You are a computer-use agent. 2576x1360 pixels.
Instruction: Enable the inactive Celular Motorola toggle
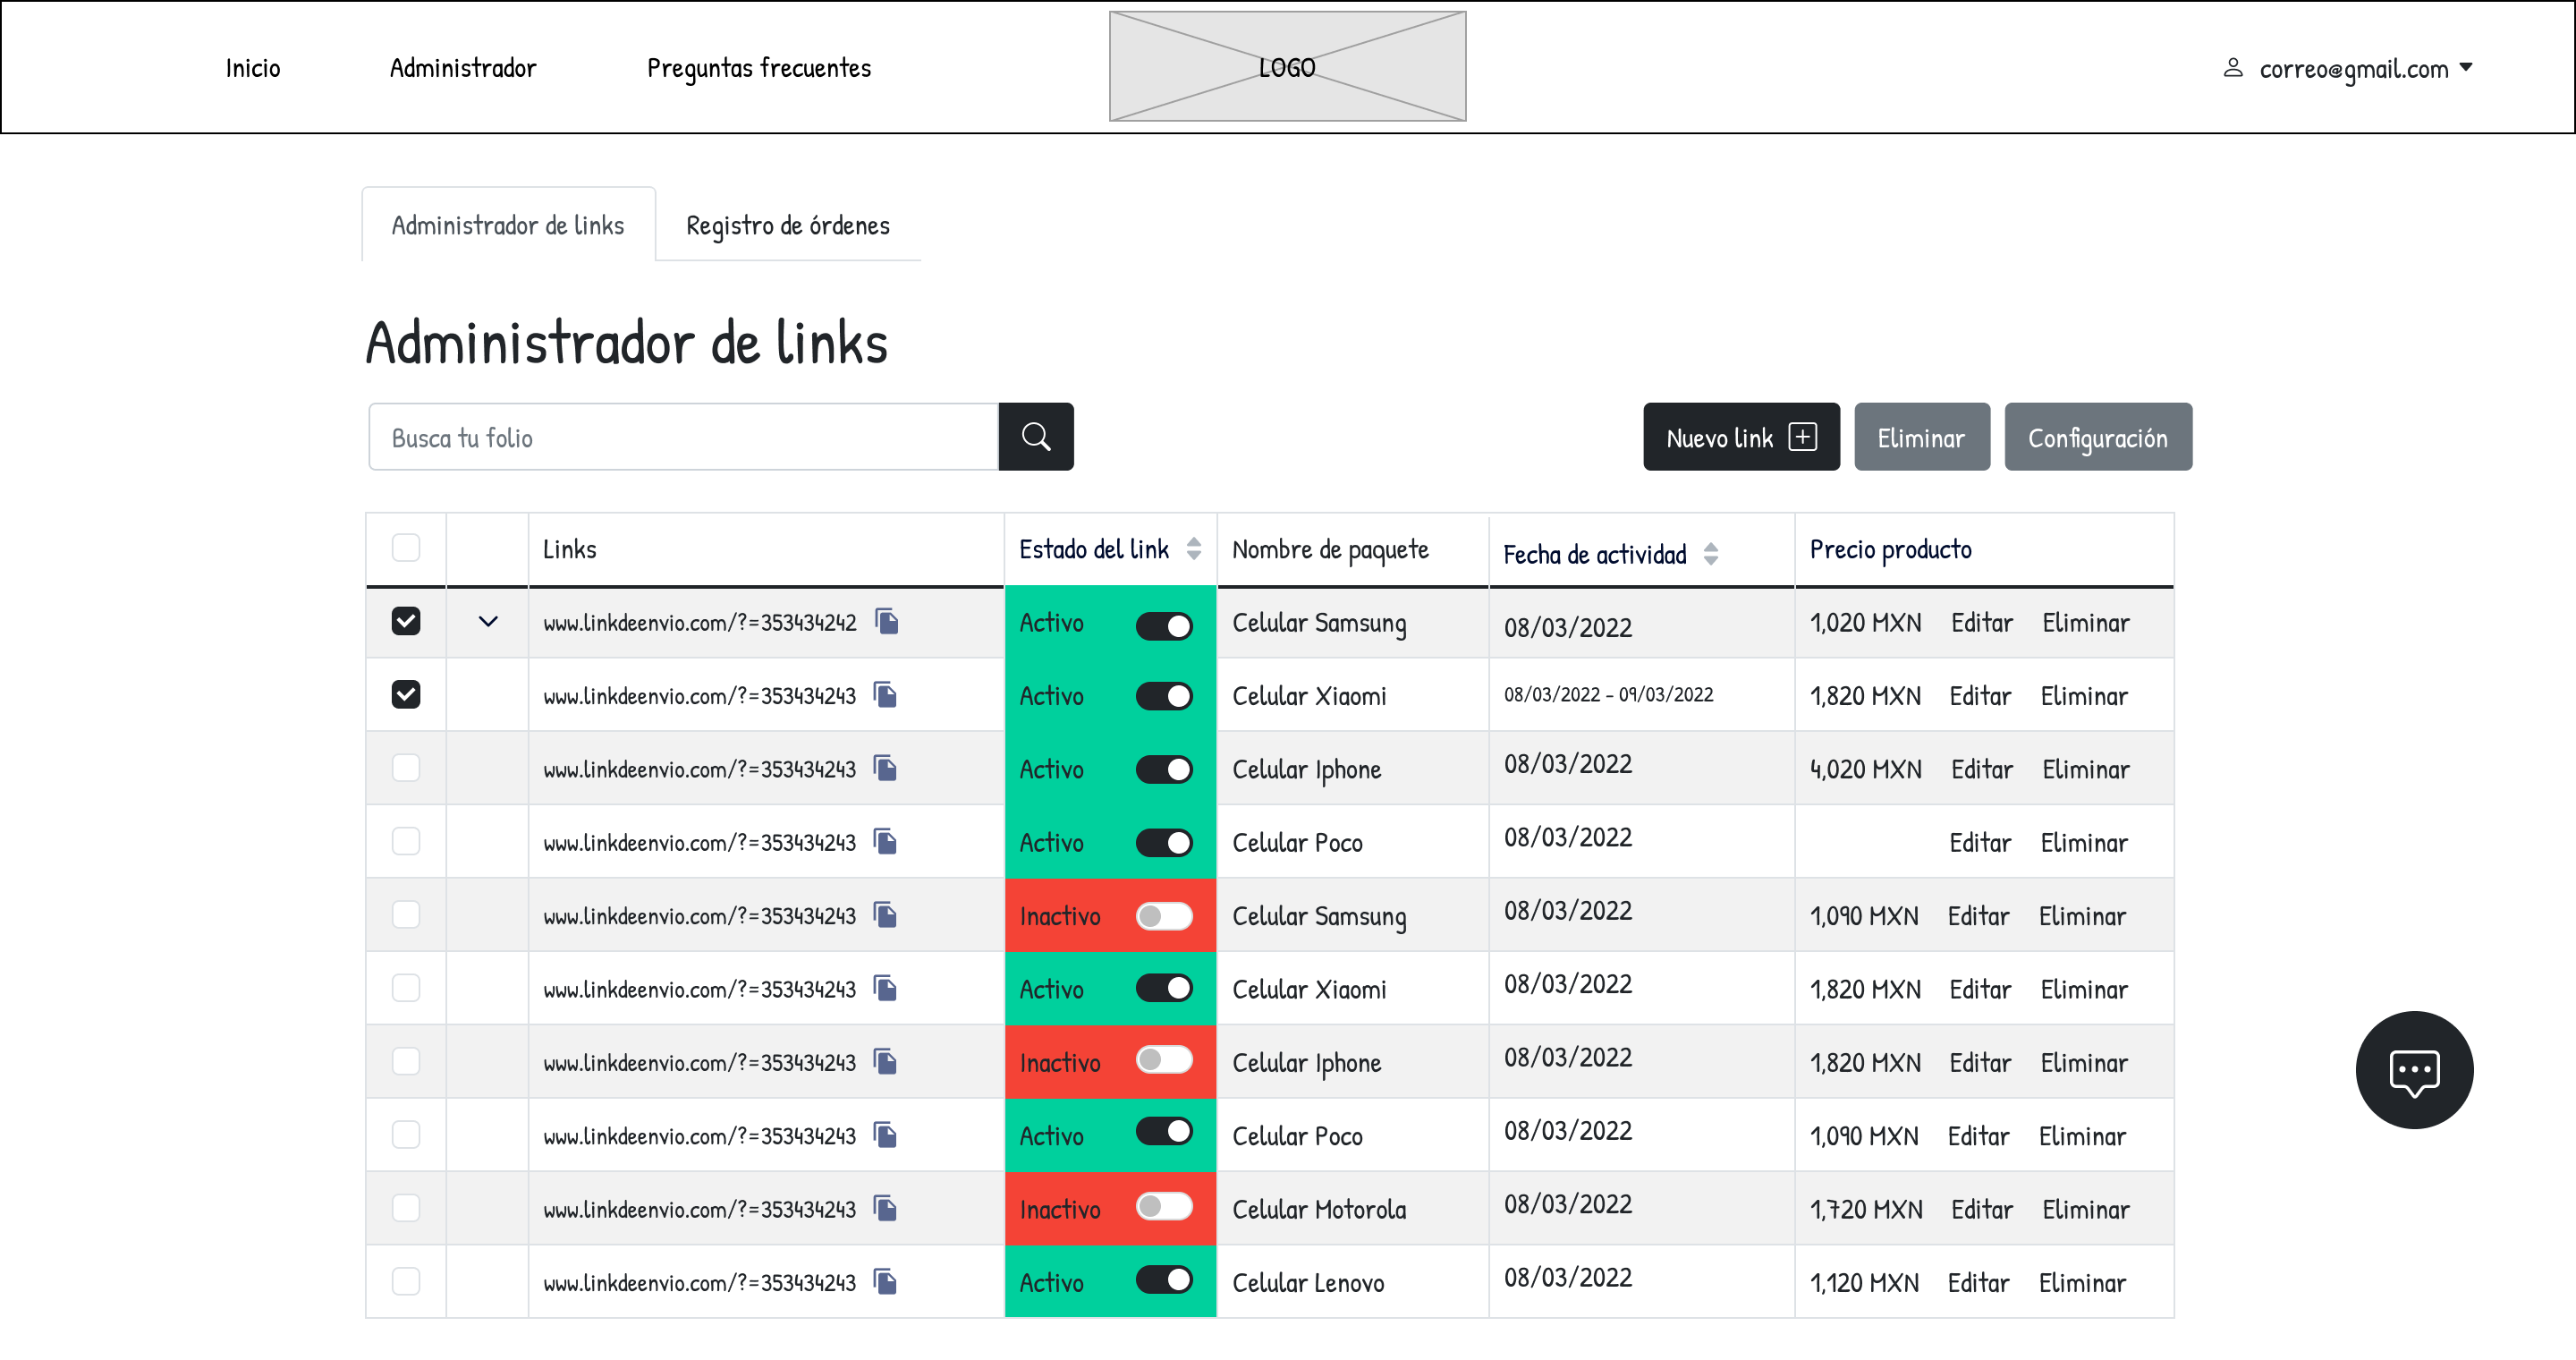[1164, 1207]
